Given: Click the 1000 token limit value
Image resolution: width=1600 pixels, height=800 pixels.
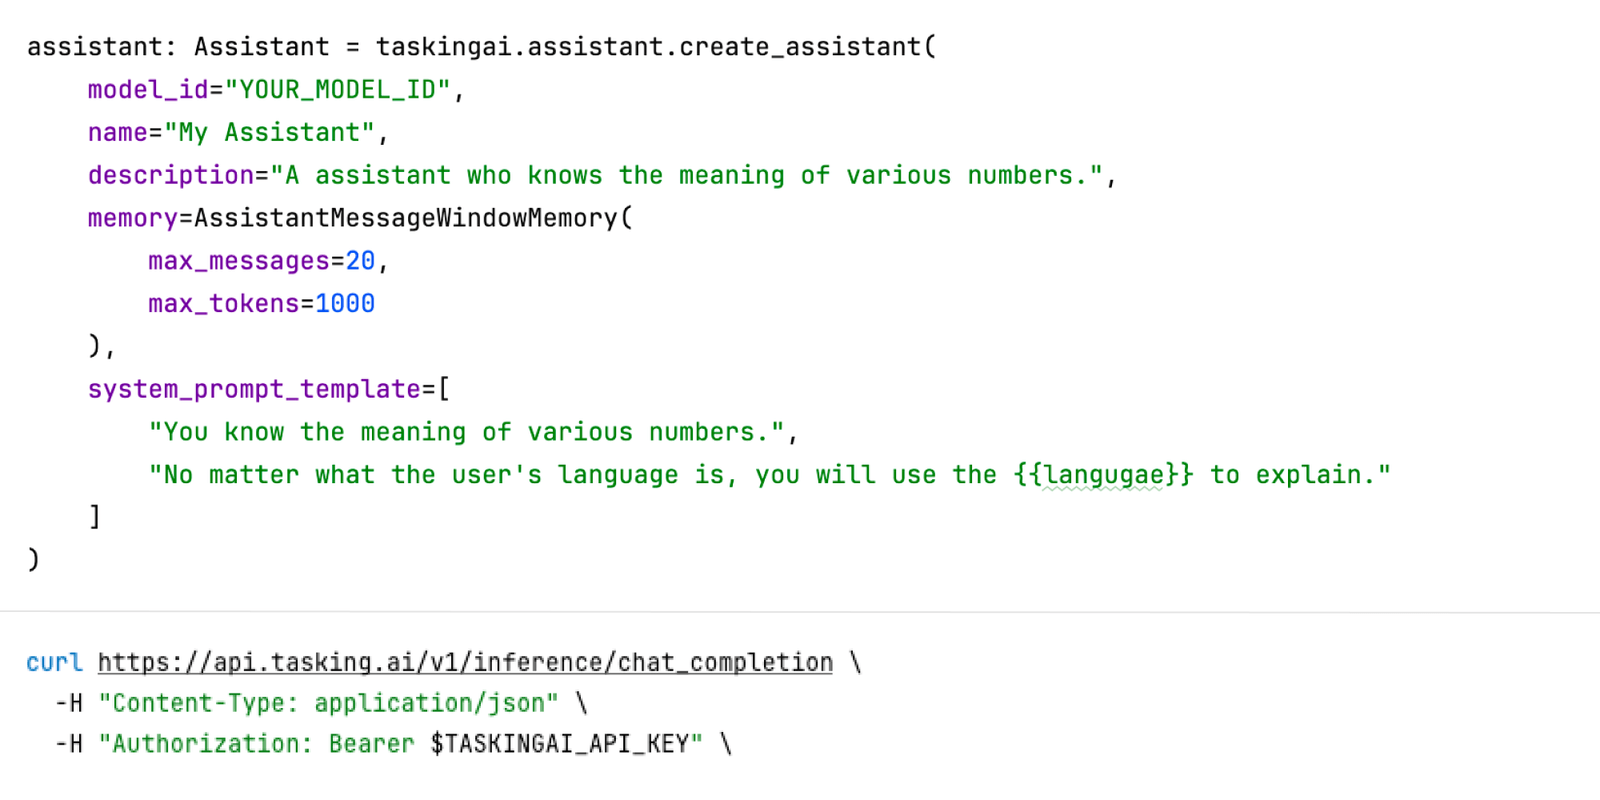Looking at the screenshot, I should tap(345, 304).
